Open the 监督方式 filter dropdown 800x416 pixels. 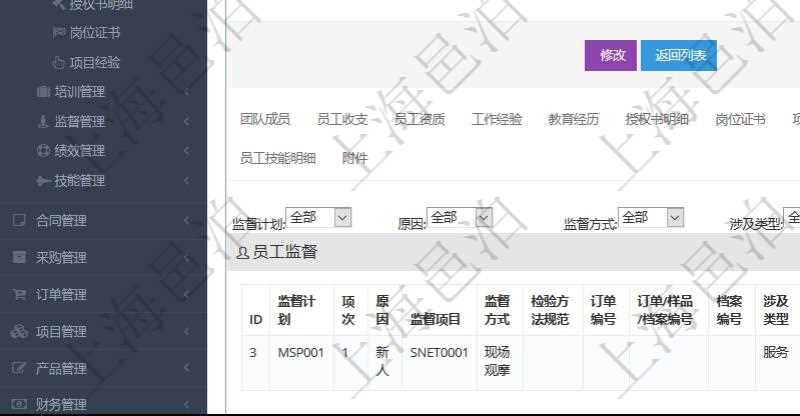tap(651, 218)
